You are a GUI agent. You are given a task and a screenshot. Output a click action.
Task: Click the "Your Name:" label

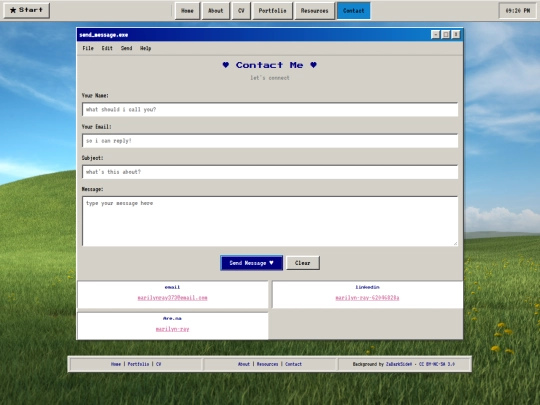pyautogui.click(x=95, y=95)
